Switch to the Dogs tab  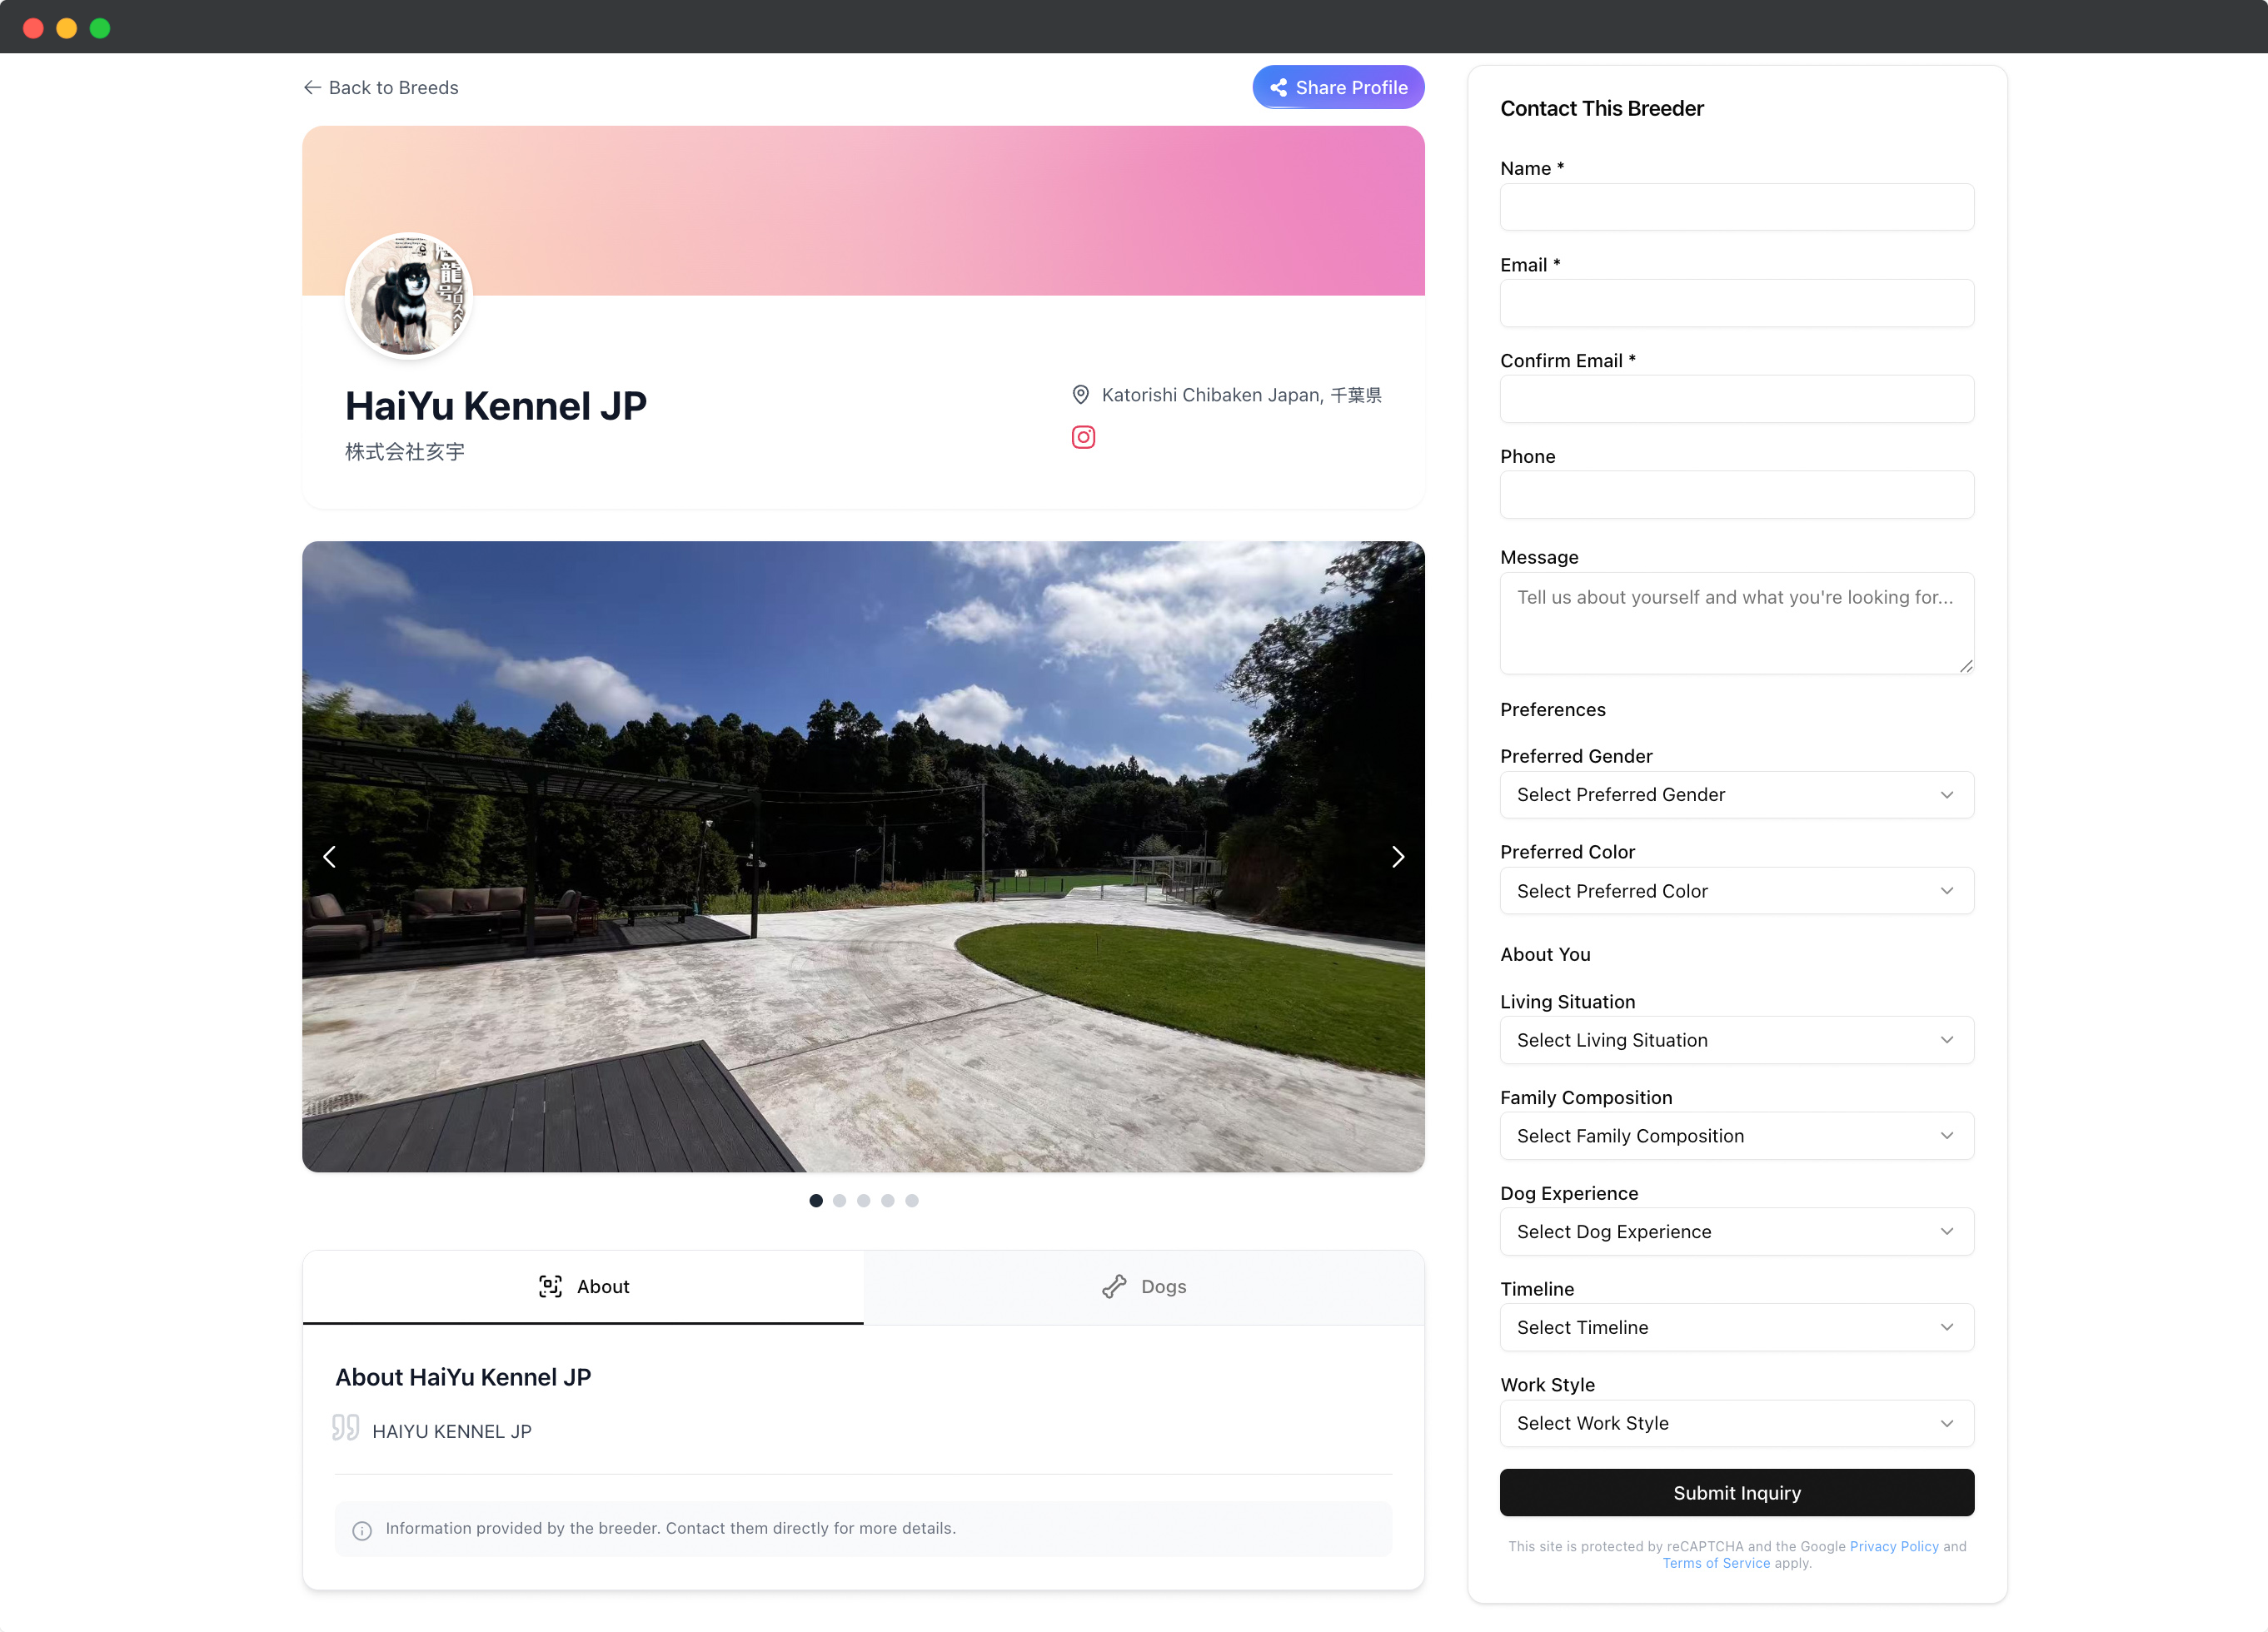(x=1144, y=1287)
